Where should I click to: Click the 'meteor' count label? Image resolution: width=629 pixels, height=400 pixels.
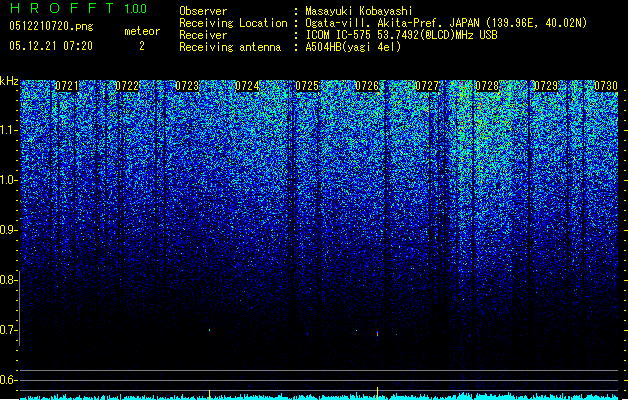click(142, 31)
